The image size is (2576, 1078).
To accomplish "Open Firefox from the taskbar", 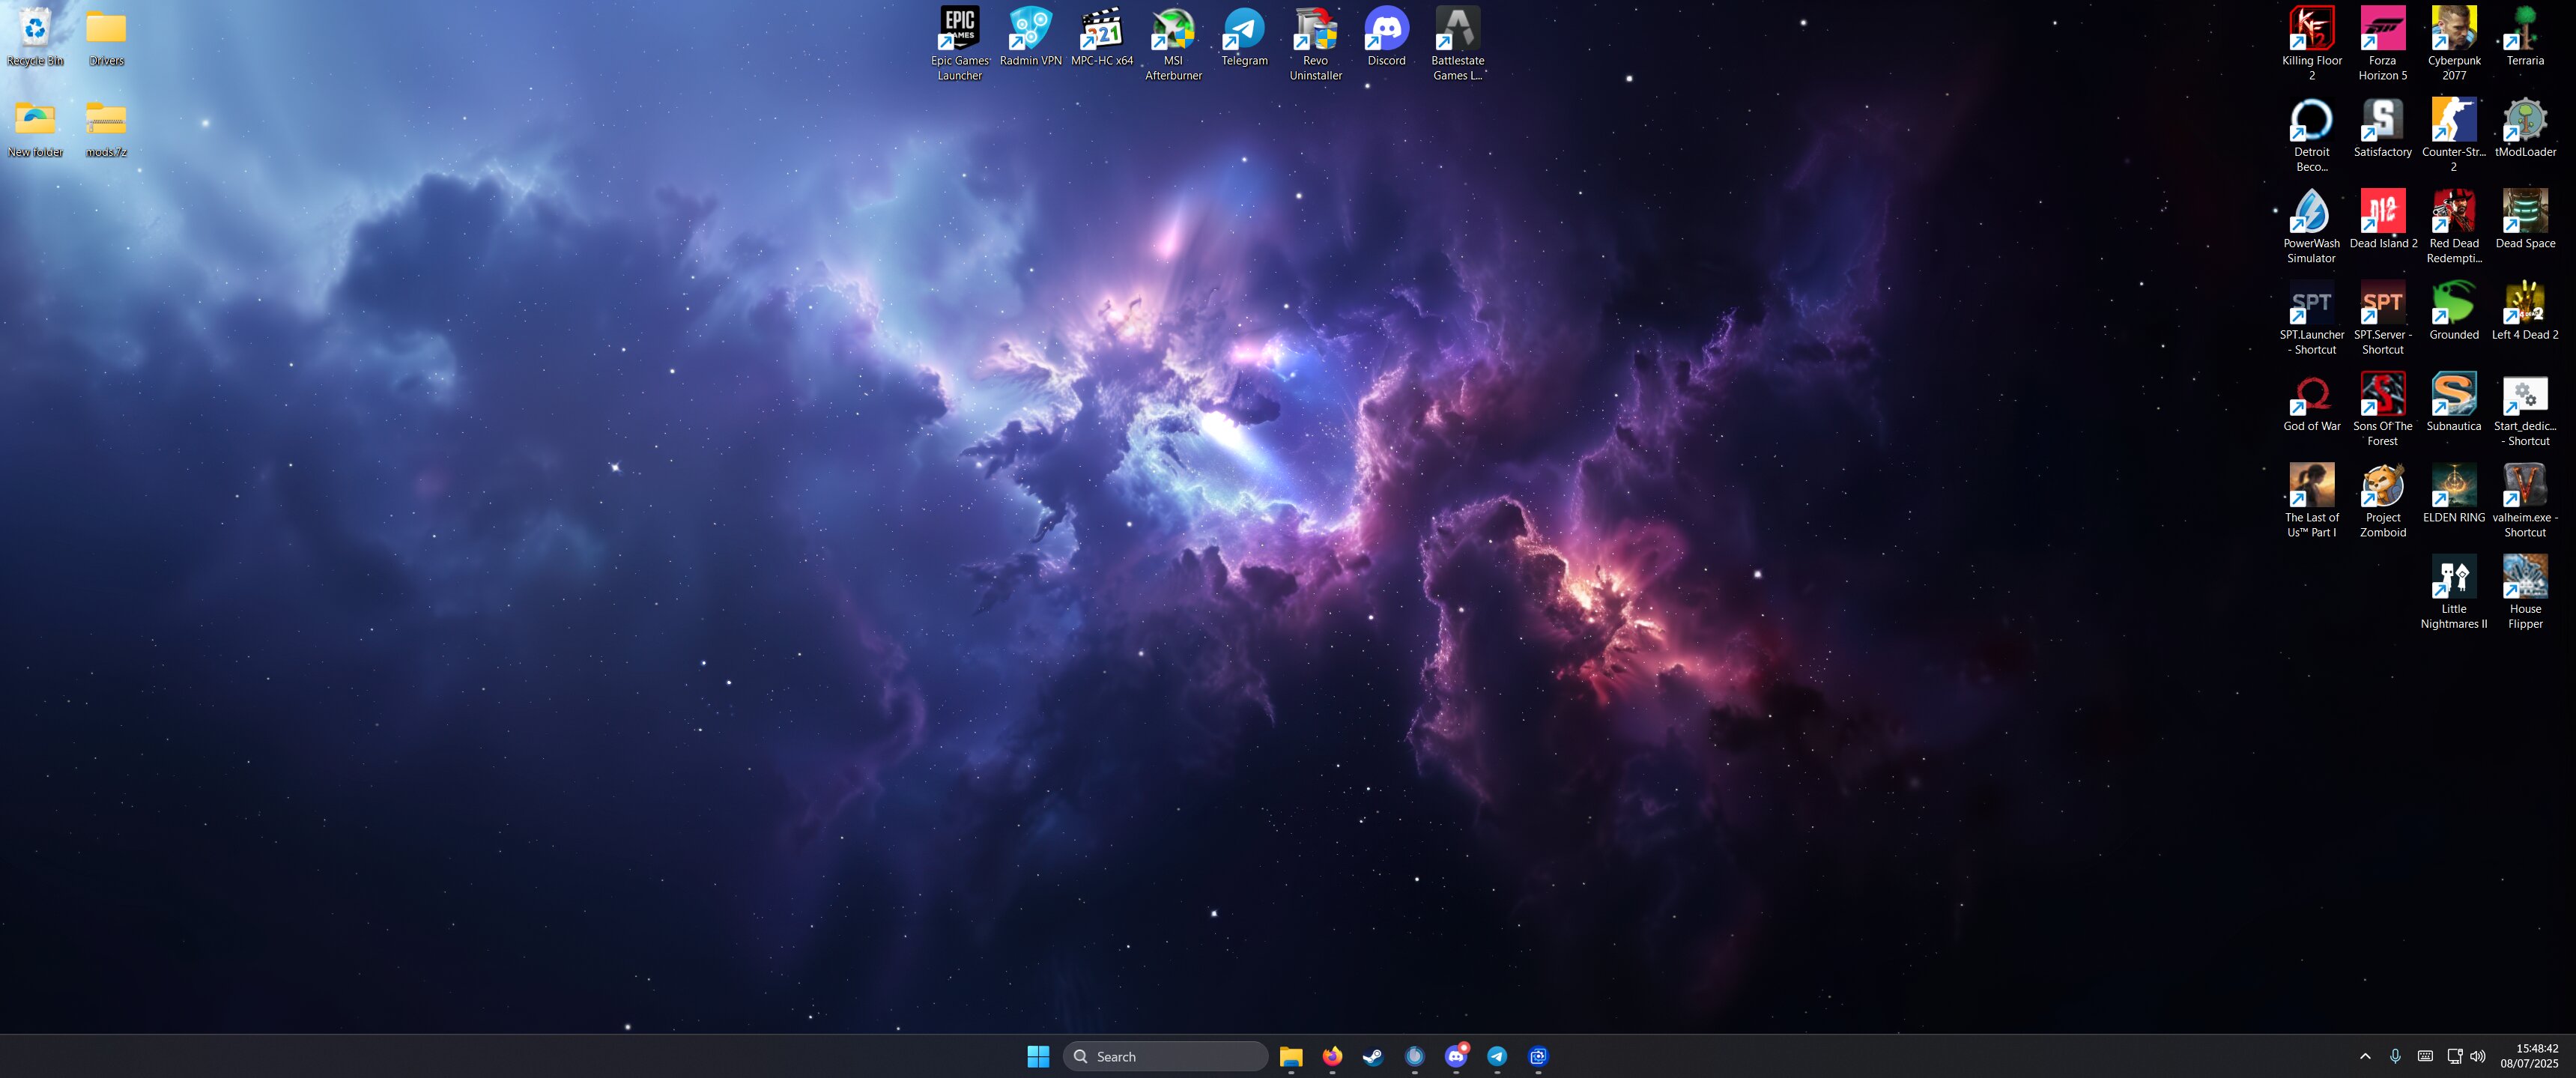I will pos(1332,1056).
